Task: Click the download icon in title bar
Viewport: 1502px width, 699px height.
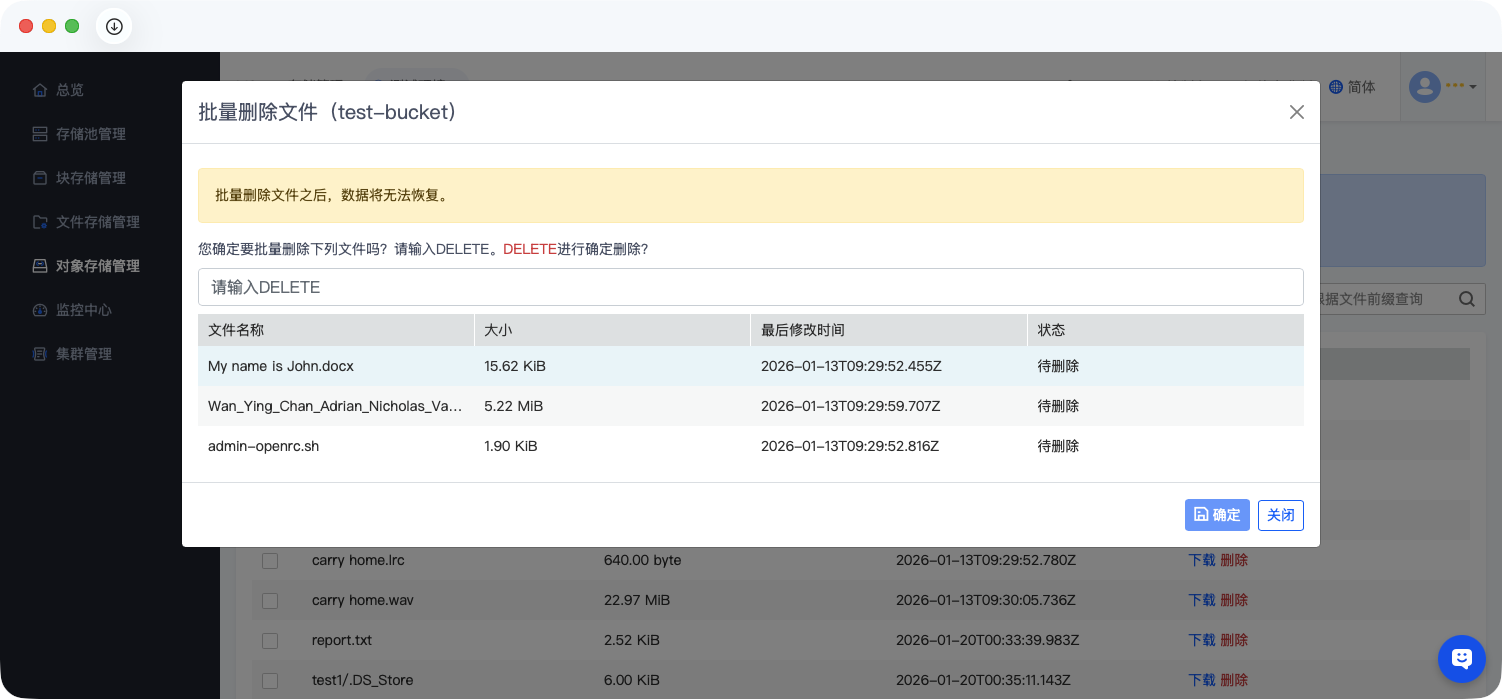Action: pos(114,27)
